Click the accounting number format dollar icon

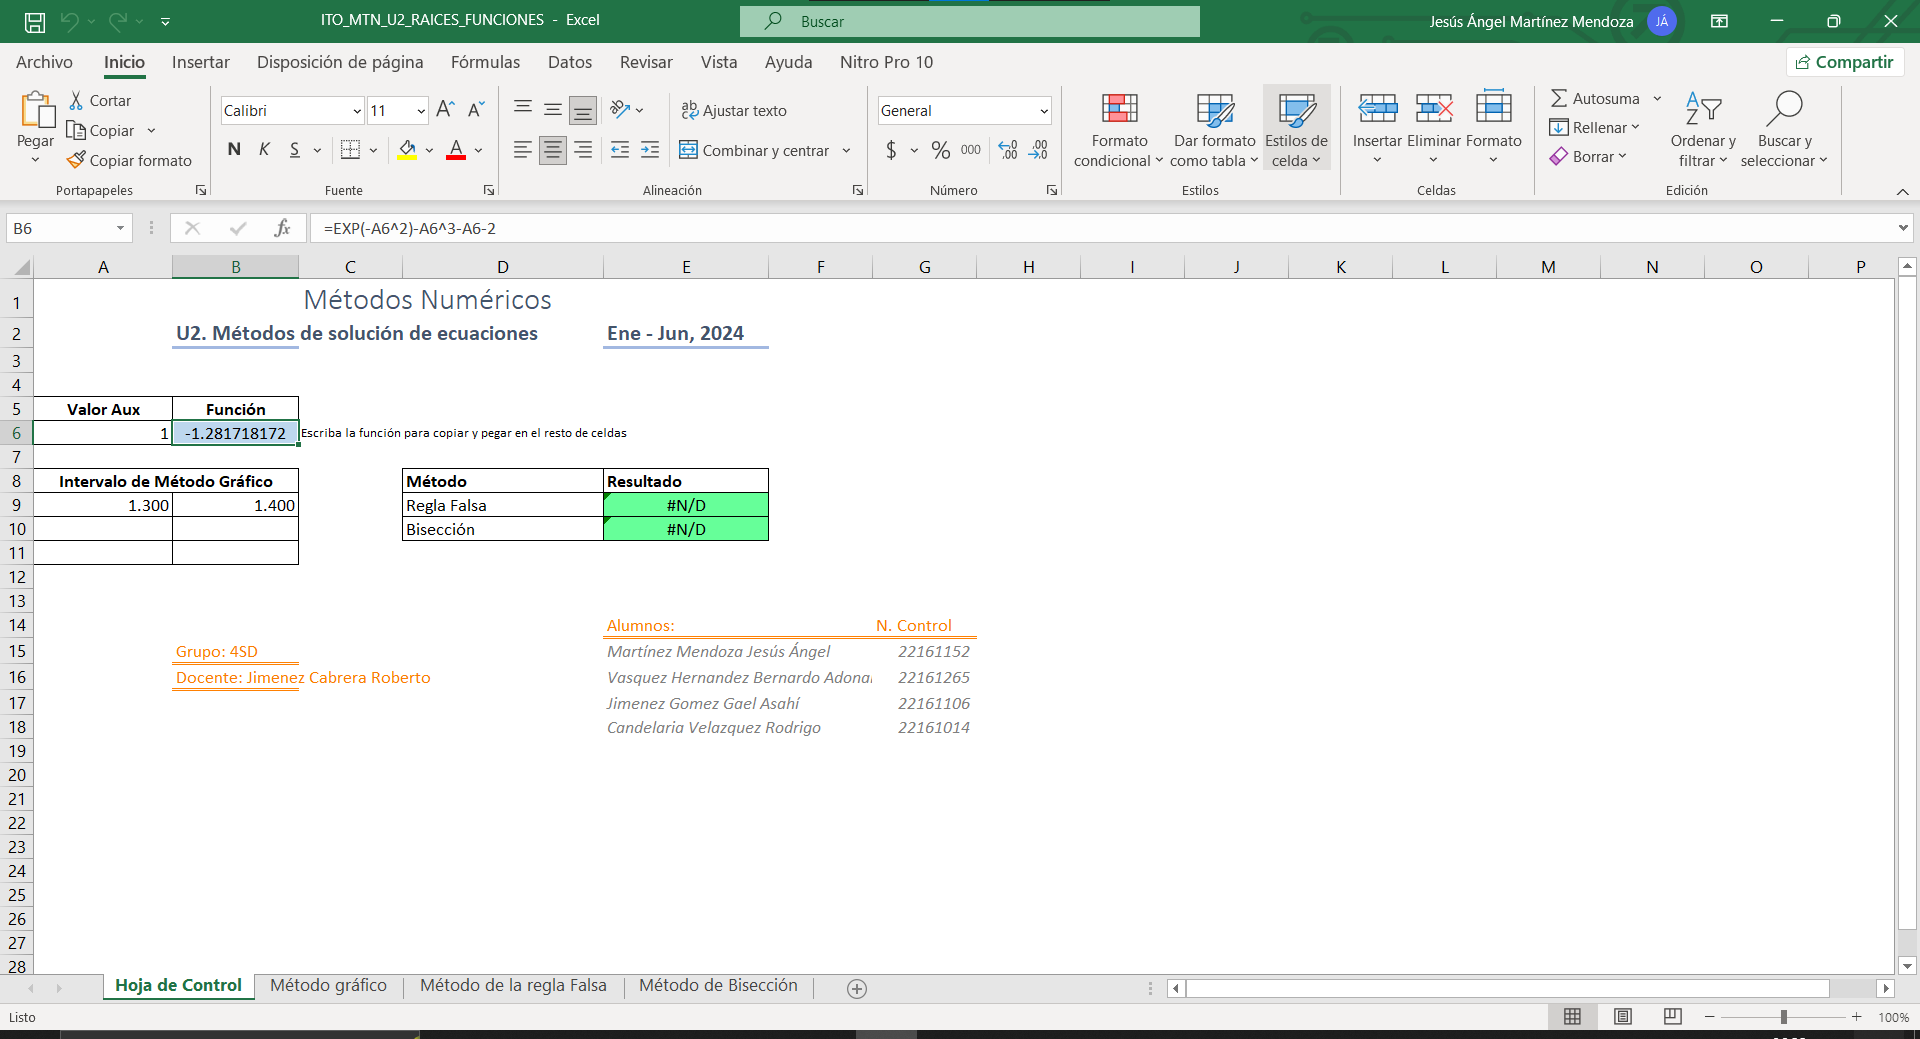point(891,150)
